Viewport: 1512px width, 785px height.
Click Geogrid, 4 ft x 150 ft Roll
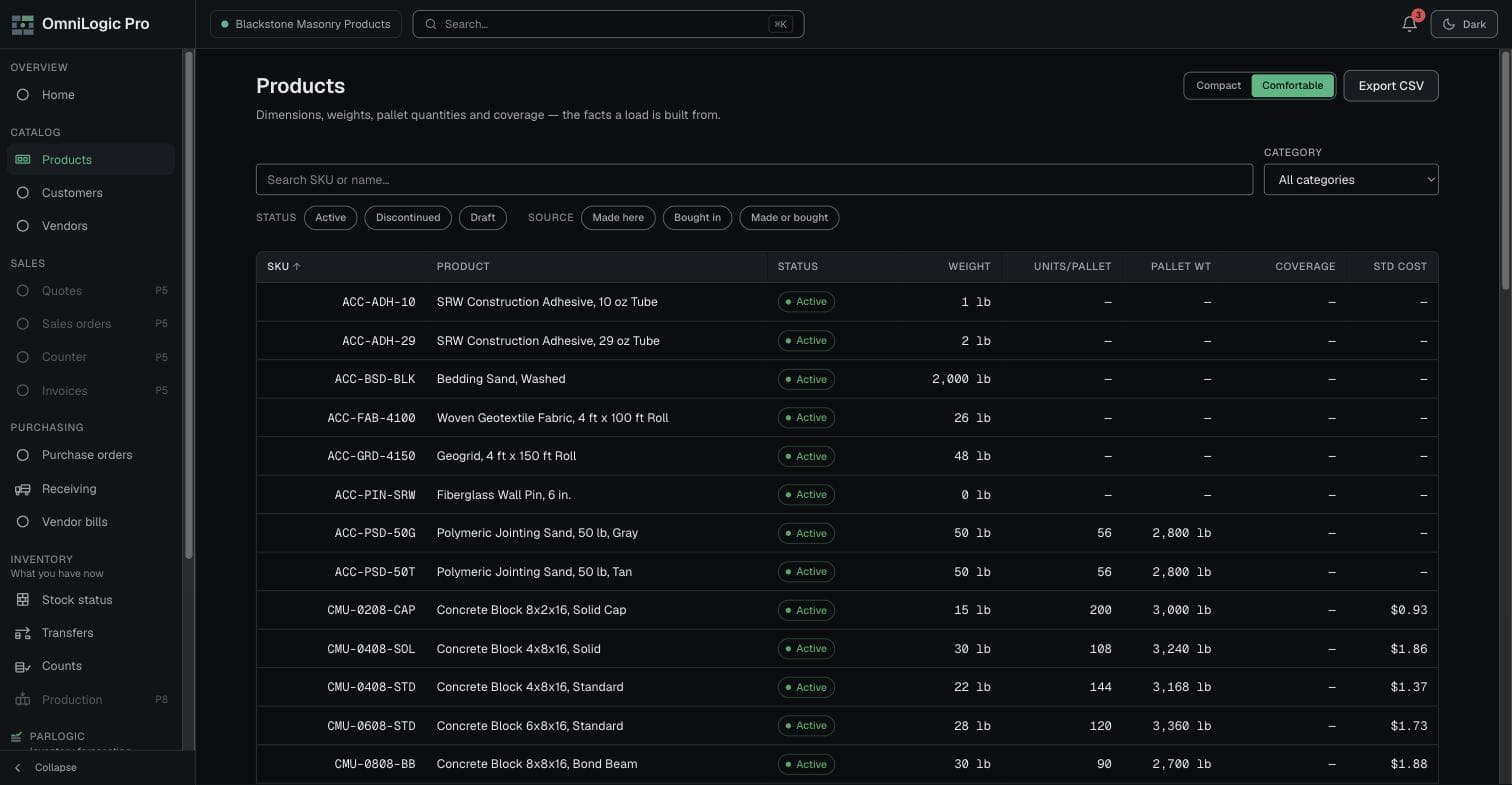[x=506, y=456]
